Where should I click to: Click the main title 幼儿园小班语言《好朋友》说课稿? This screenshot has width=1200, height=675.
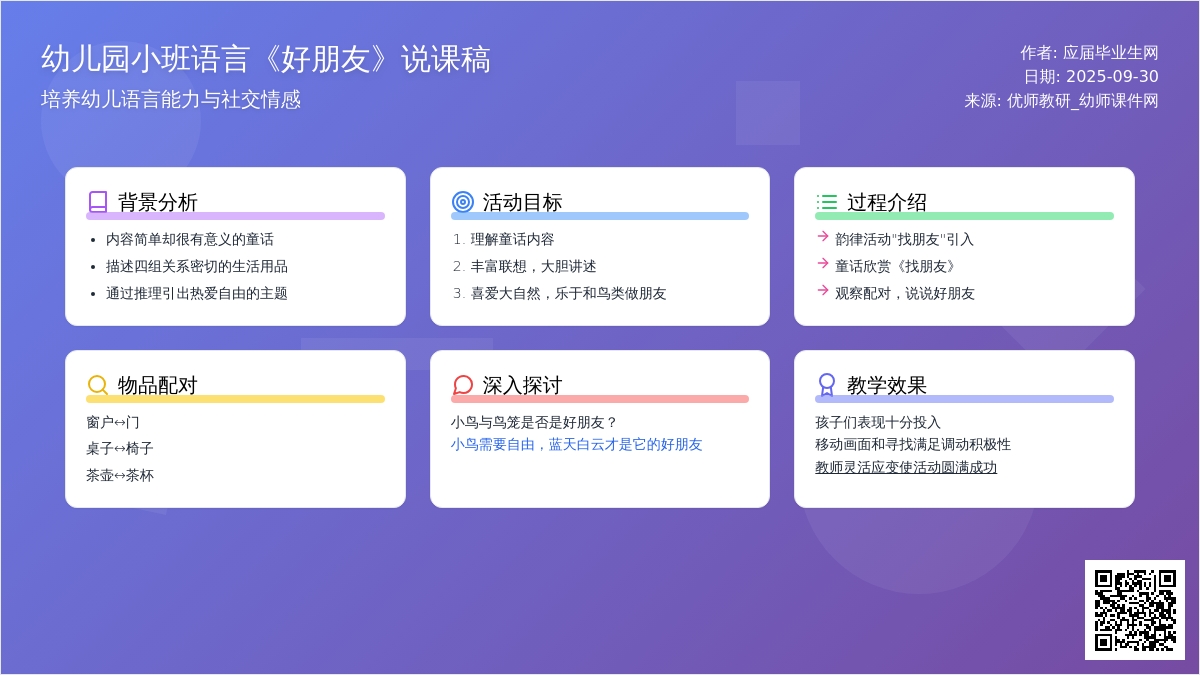266,60
